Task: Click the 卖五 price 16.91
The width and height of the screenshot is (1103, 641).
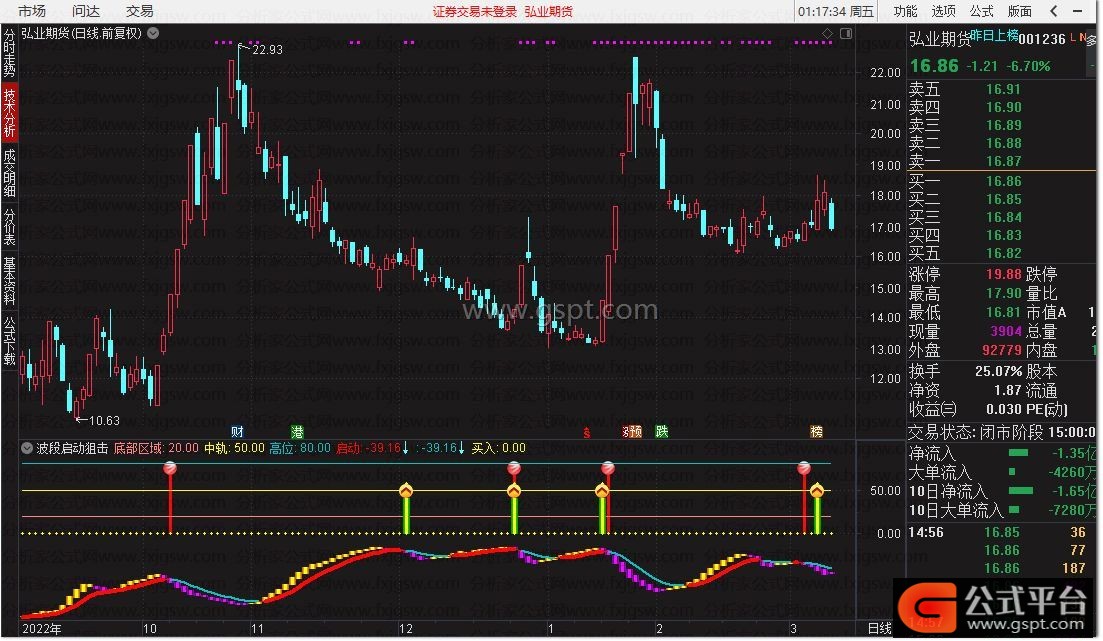Action: pos(1003,89)
